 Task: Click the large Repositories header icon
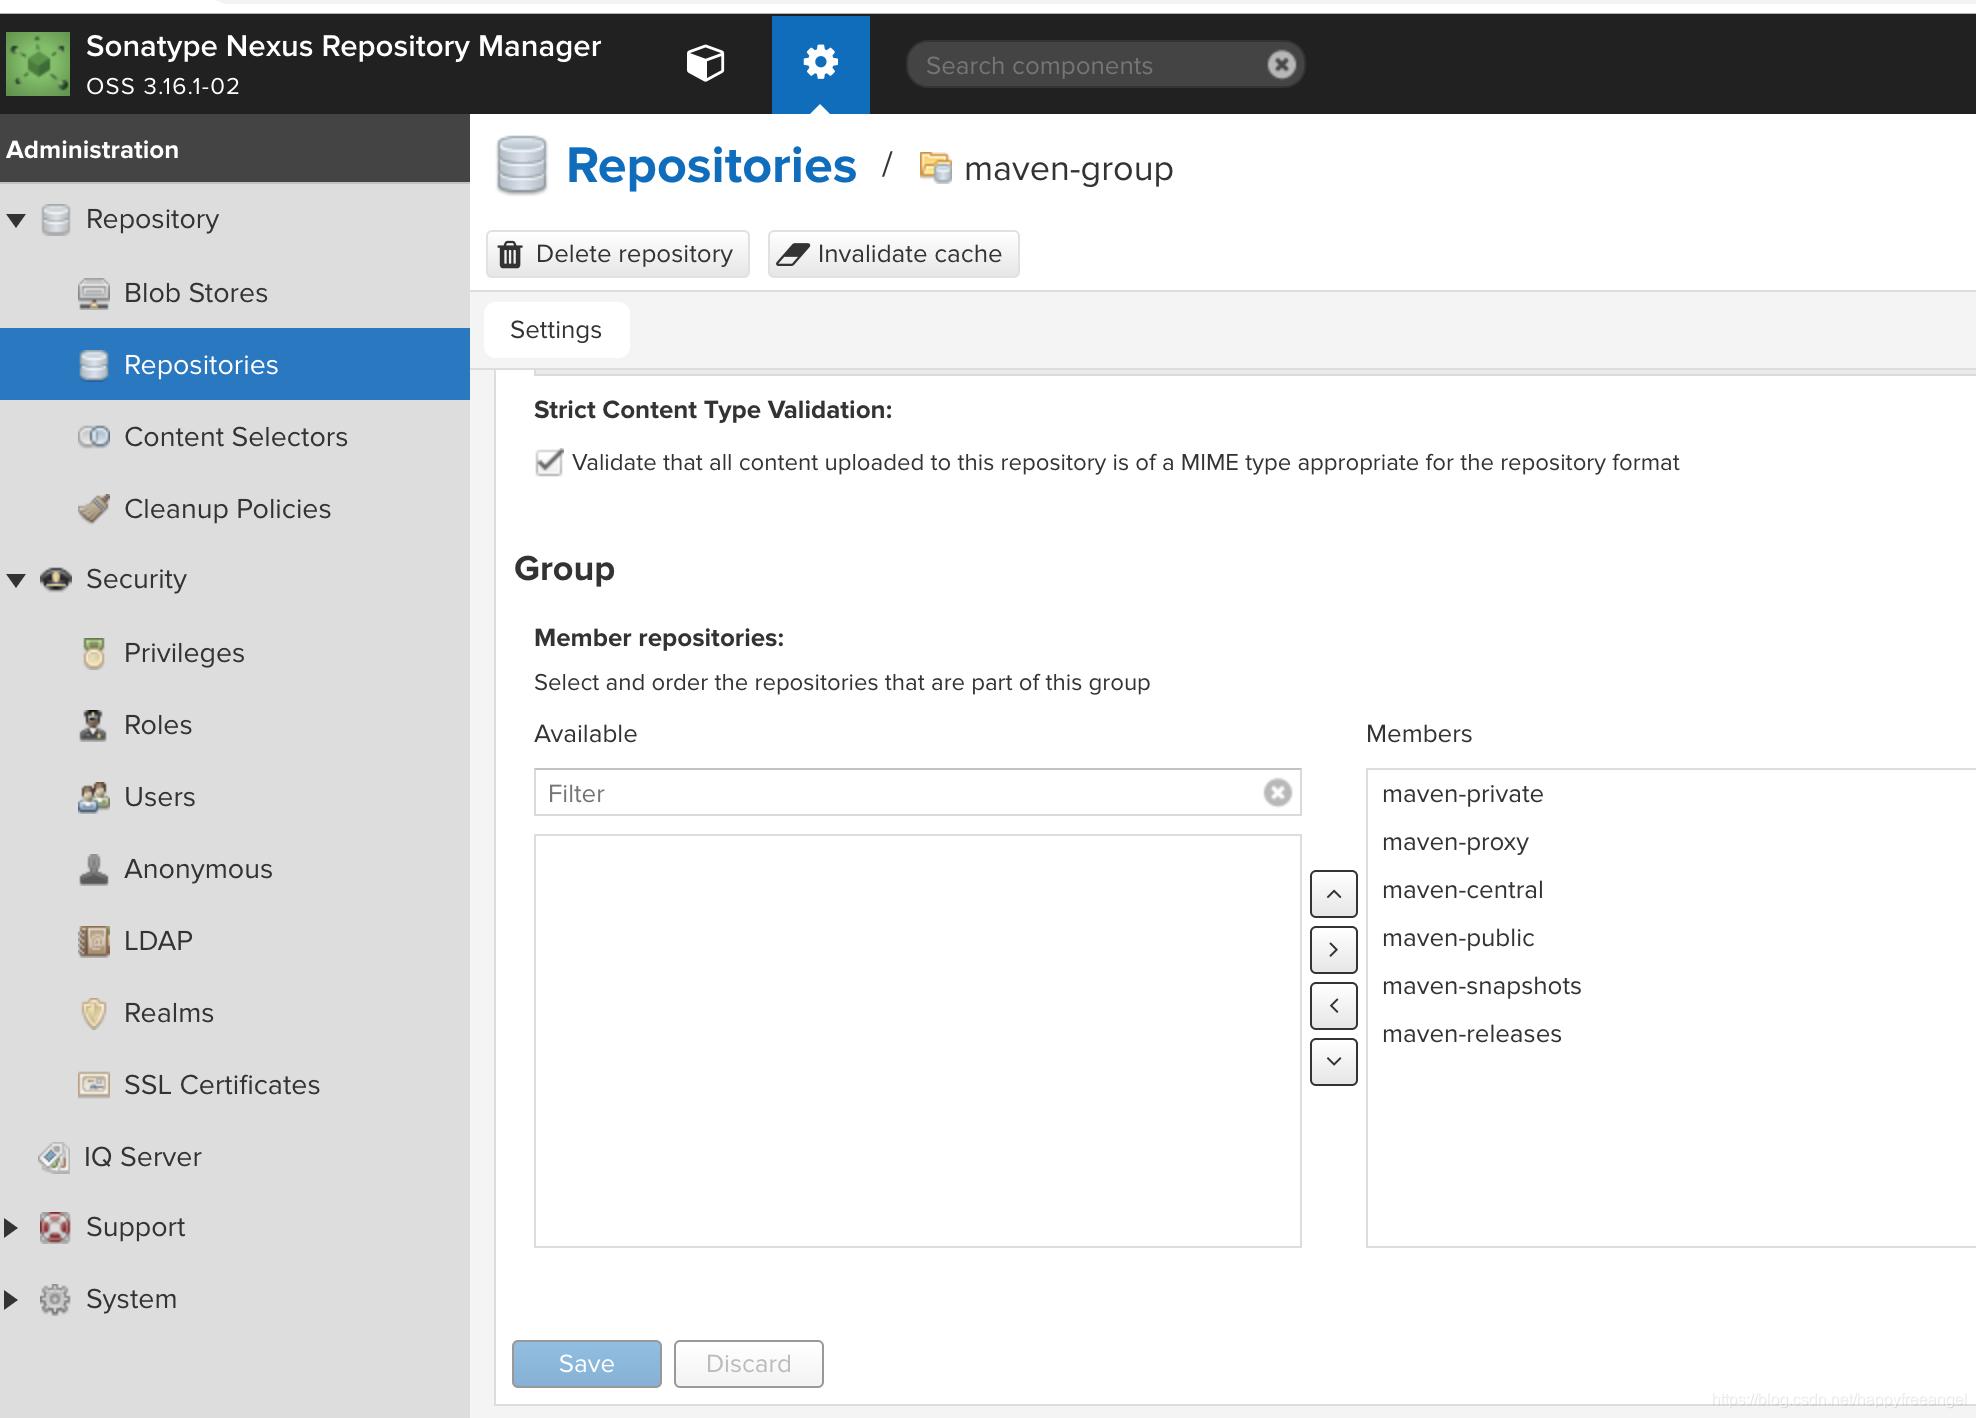pos(522,165)
